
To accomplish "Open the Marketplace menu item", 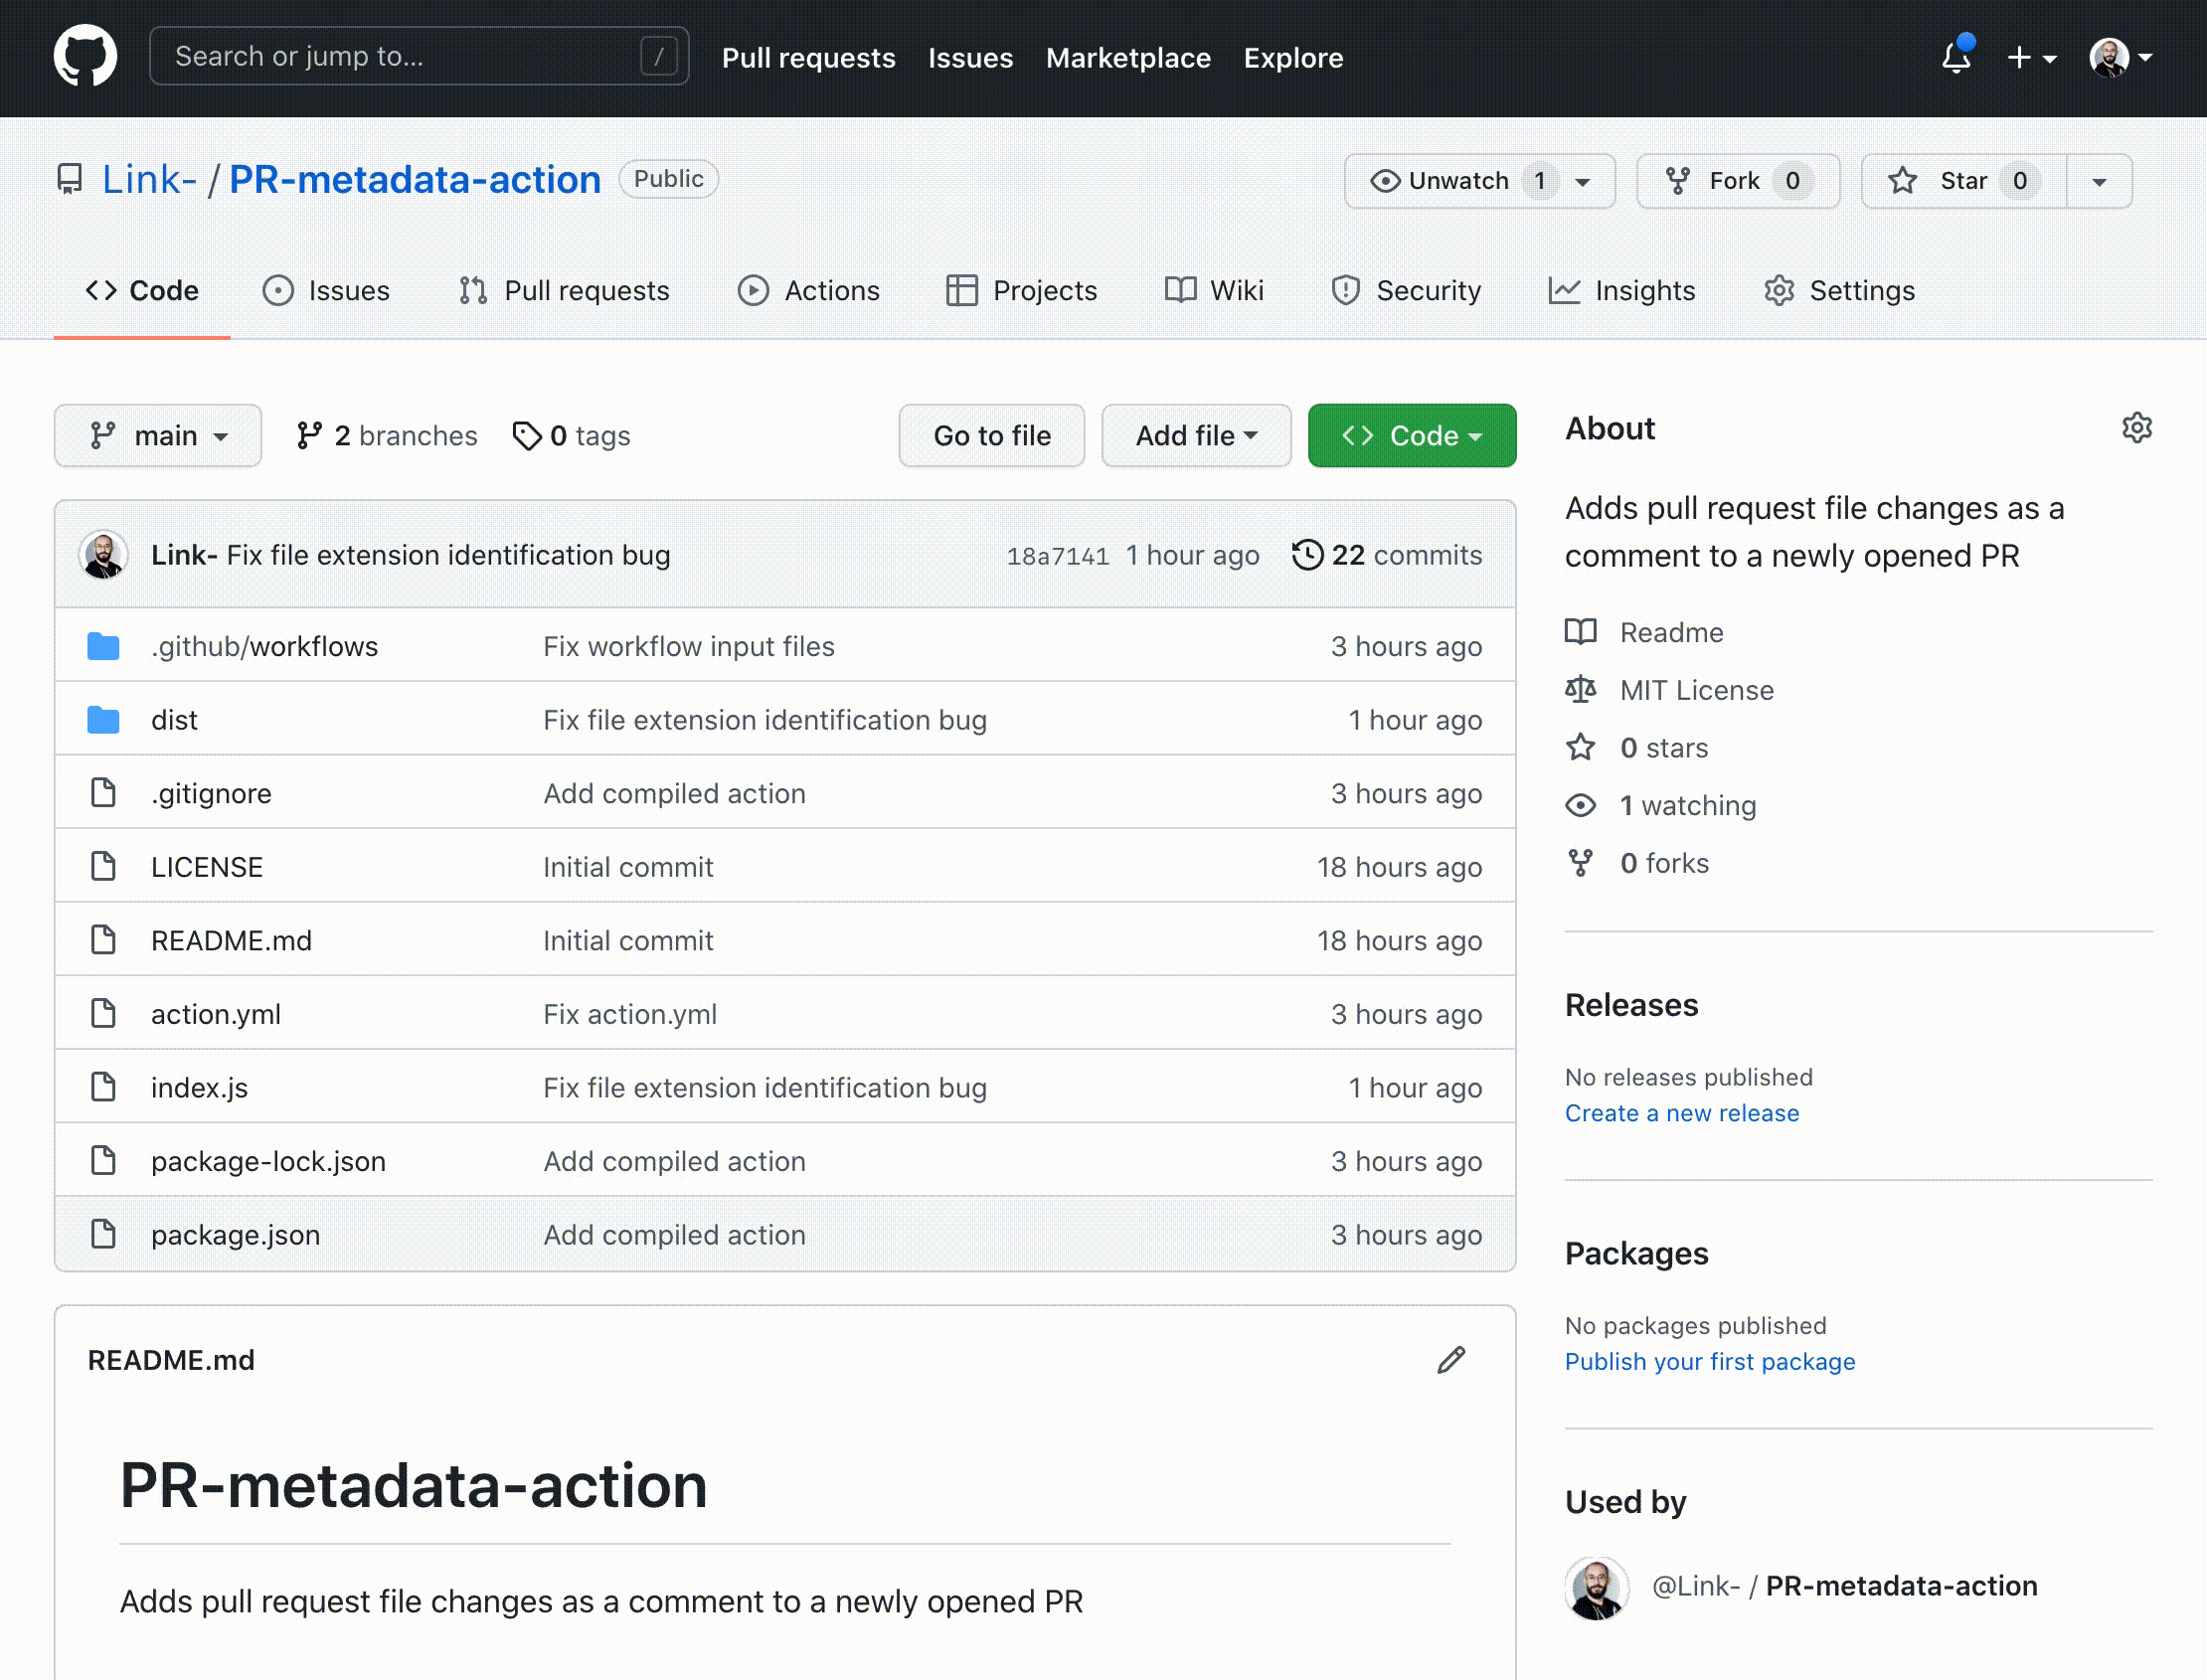I will coord(1128,57).
